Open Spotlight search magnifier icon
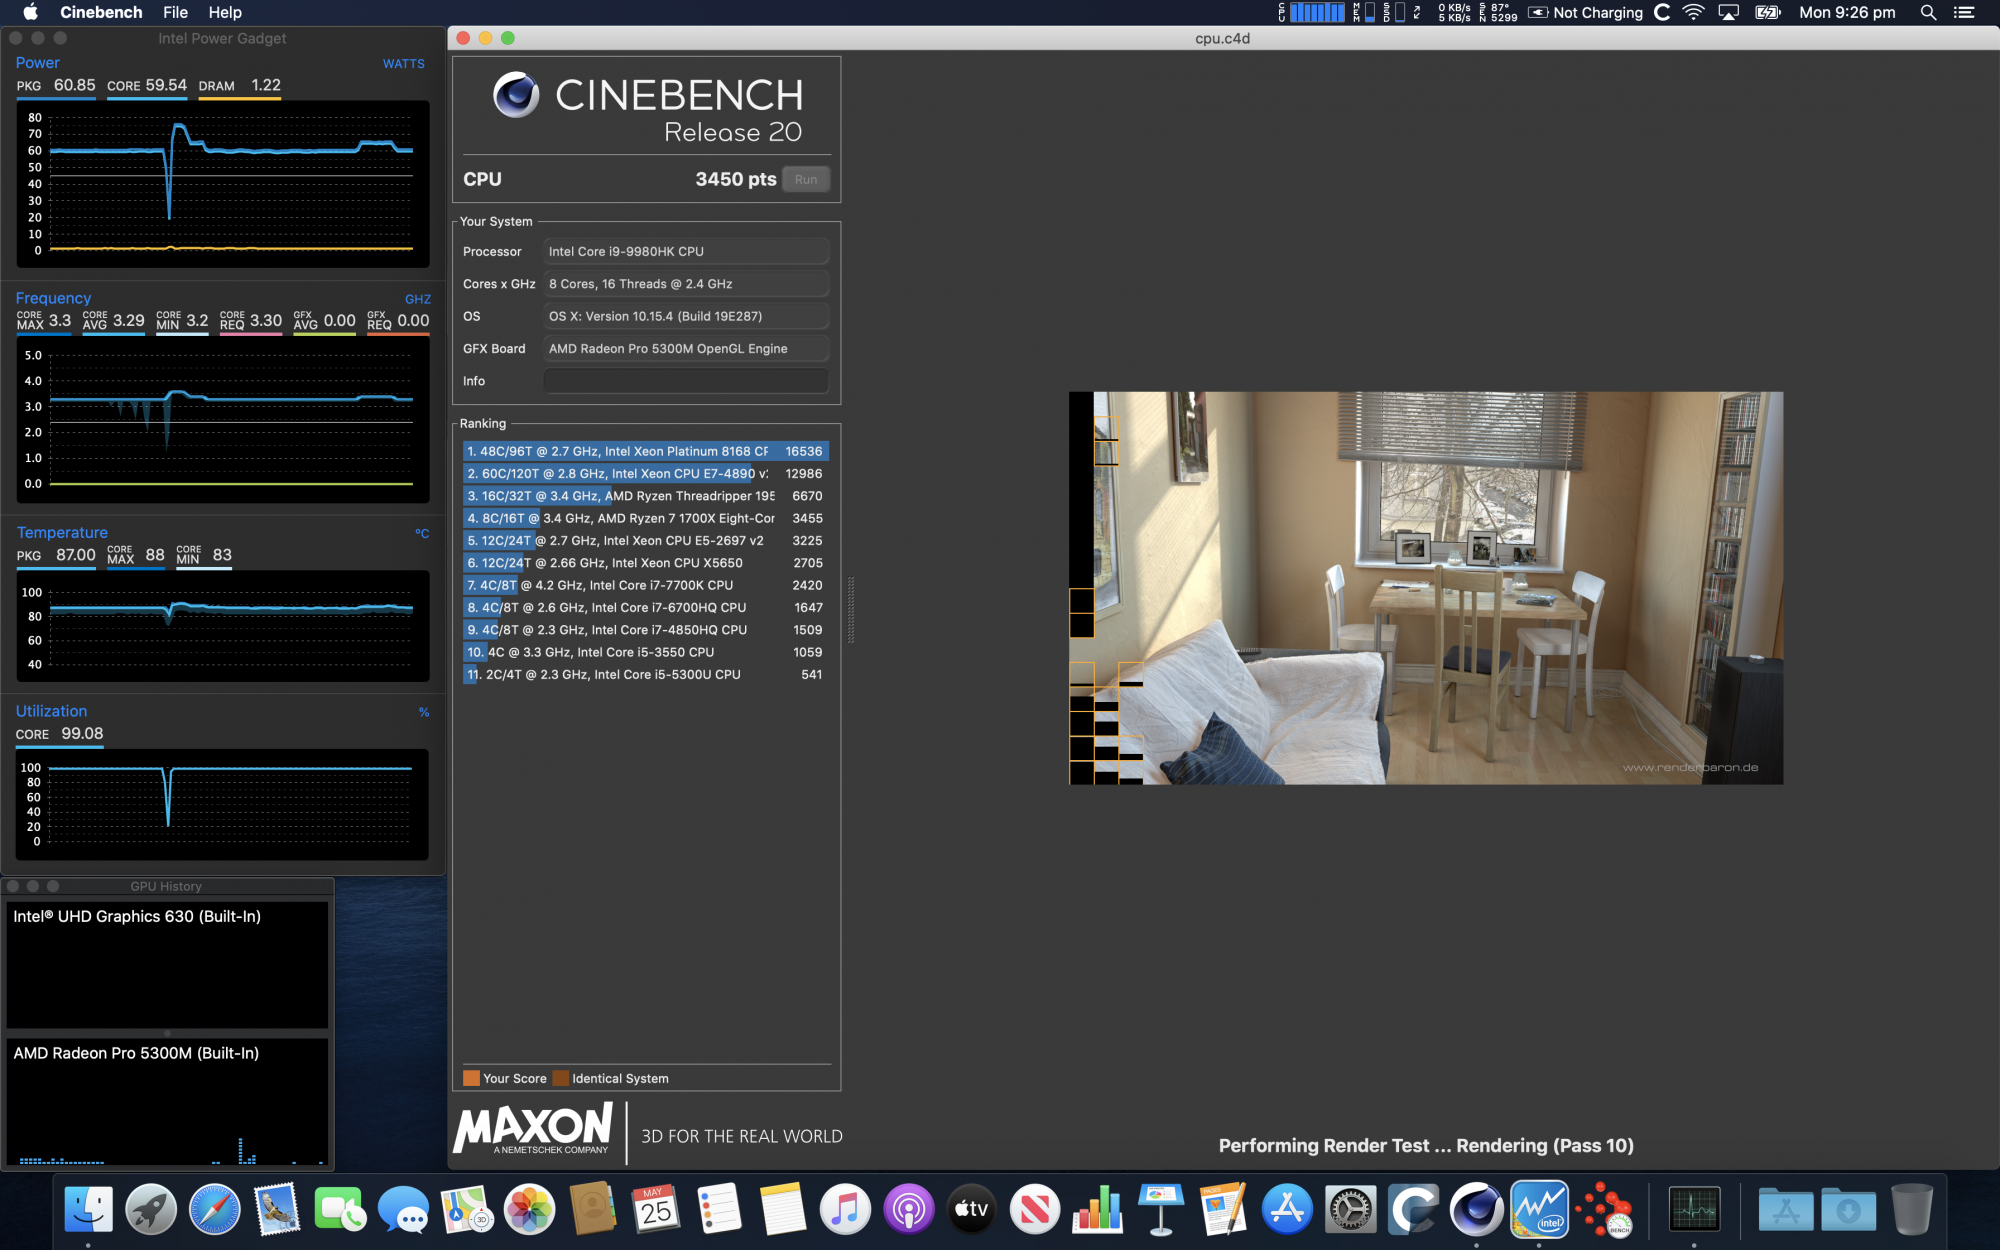2000x1250 pixels. coord(1929,12)
